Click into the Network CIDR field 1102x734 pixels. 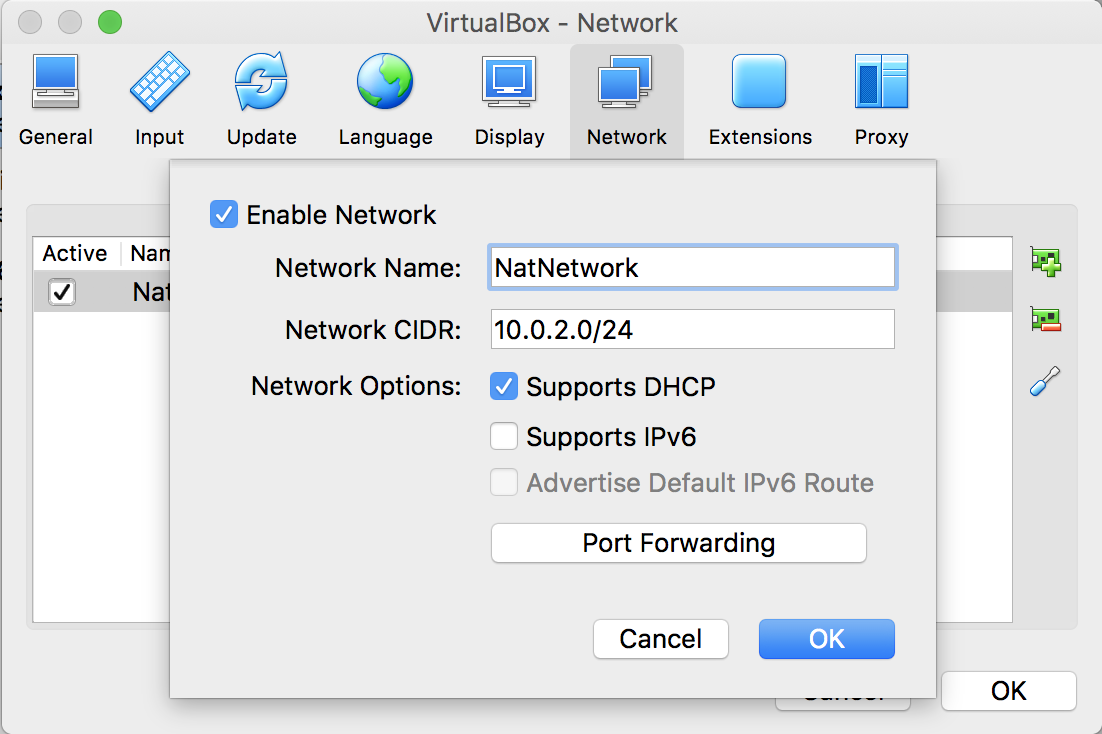click(692, 329)
